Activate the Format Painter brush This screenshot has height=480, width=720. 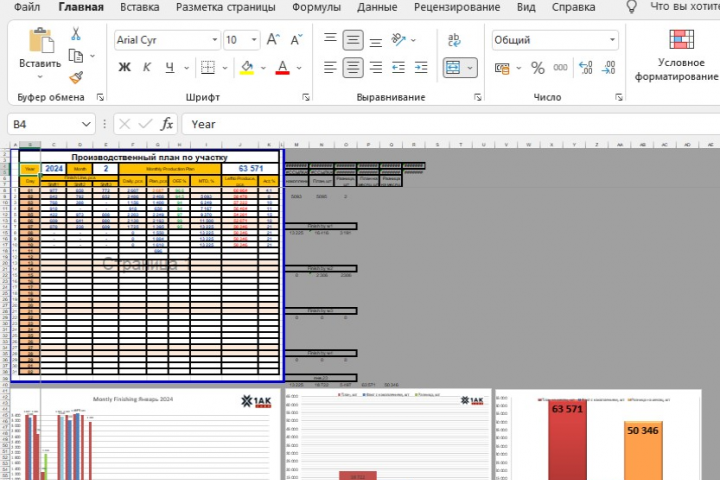76,77
